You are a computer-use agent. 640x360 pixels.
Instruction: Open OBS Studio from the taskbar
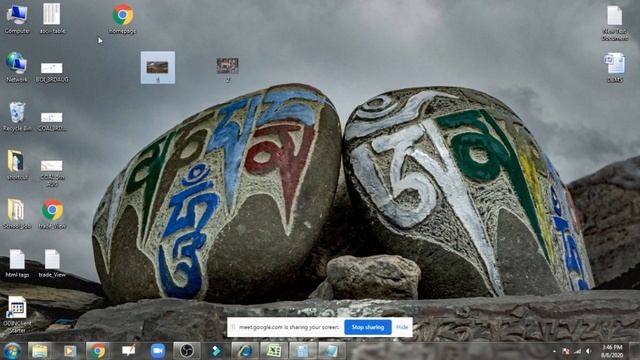(187, 351)
